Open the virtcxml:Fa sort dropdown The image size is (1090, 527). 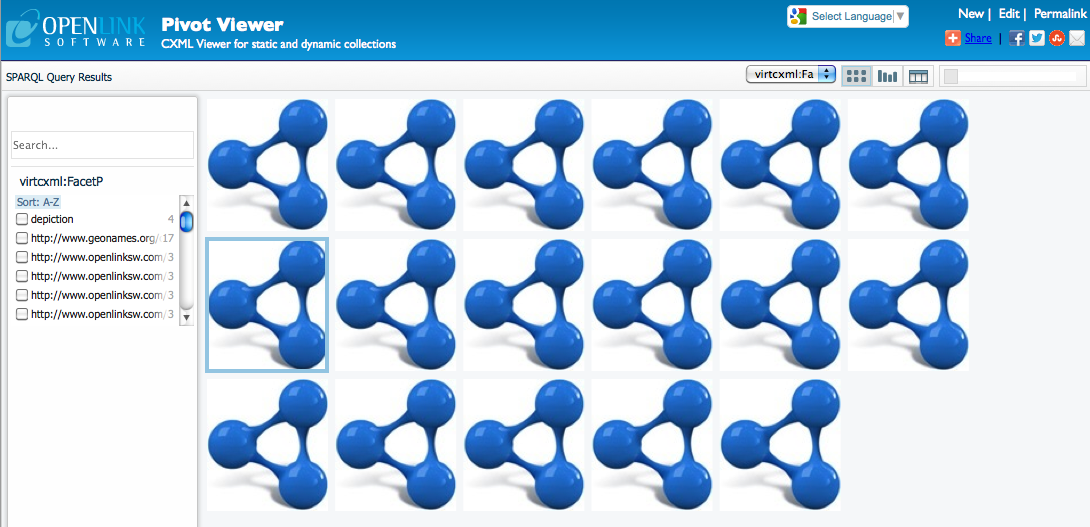pyautogui.click(x=790, y=74)
